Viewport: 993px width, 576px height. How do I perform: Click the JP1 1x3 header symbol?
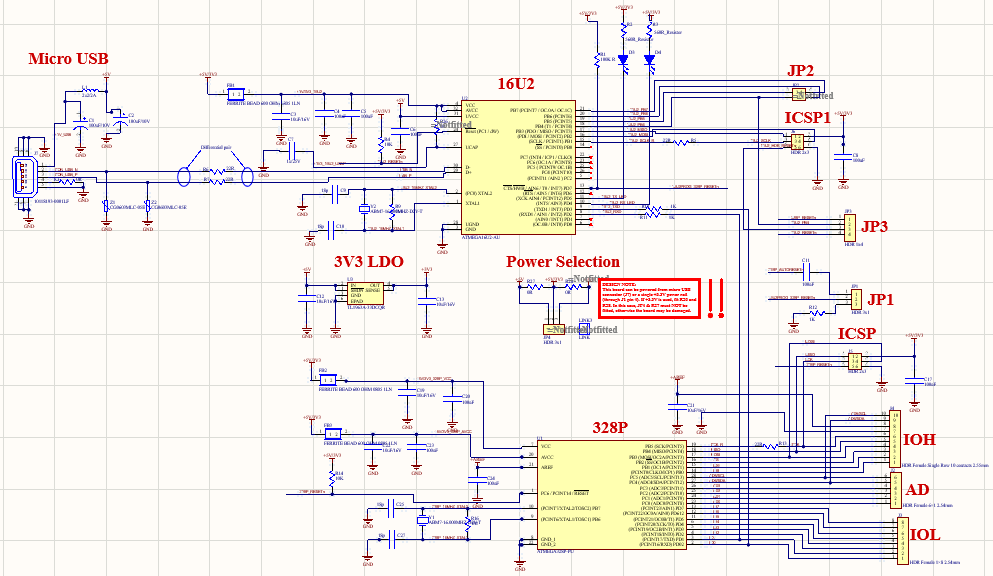[x=855, y=299]
